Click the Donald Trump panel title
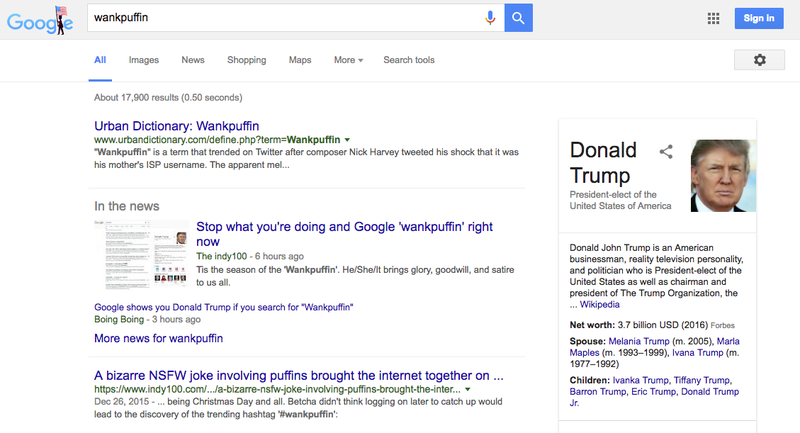800x433 pixels. [x=603, y=163]
